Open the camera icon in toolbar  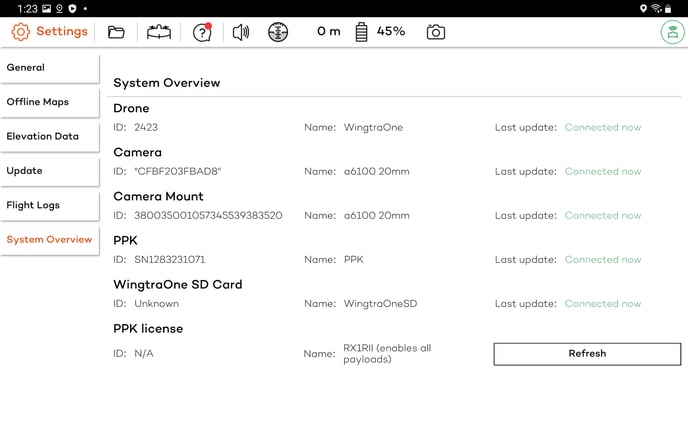coord(436,32)
